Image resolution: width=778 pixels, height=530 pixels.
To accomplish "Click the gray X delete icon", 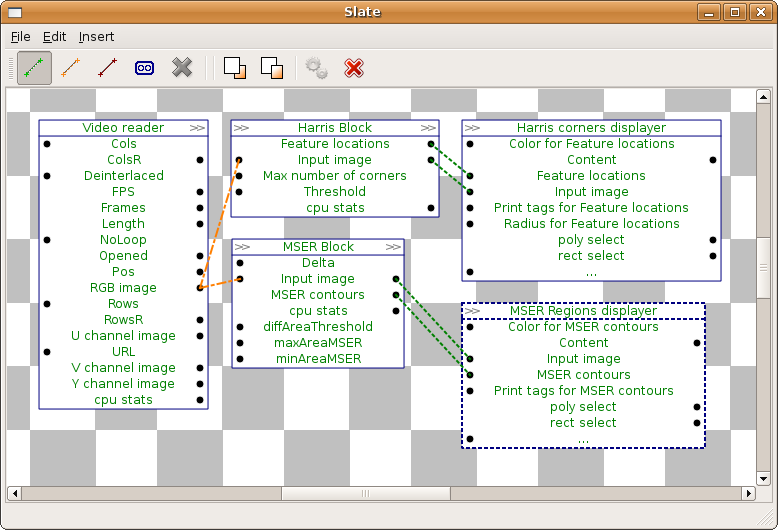I will [x=182, y=67].
